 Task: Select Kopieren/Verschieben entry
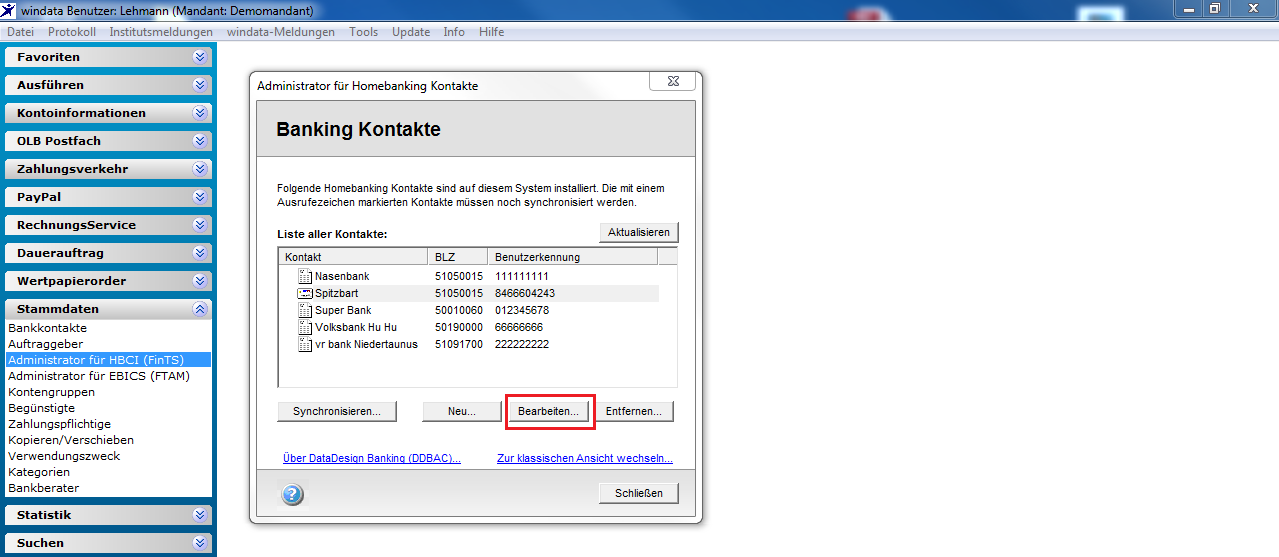point(70,440)
